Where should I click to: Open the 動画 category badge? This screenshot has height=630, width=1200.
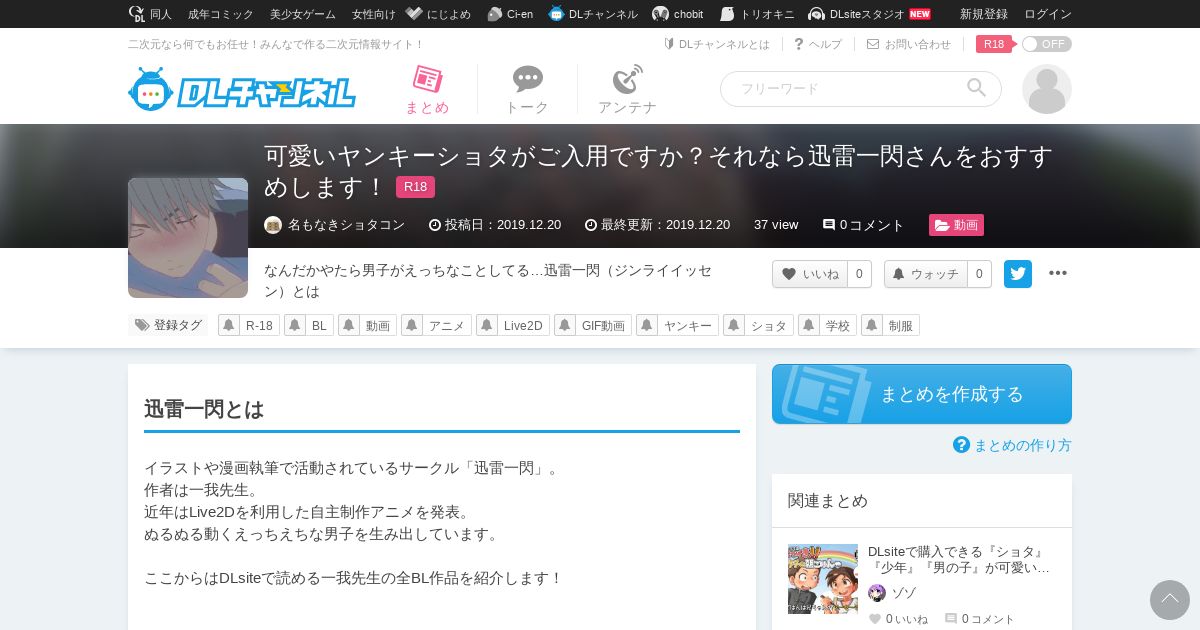[x=956, y=225]
